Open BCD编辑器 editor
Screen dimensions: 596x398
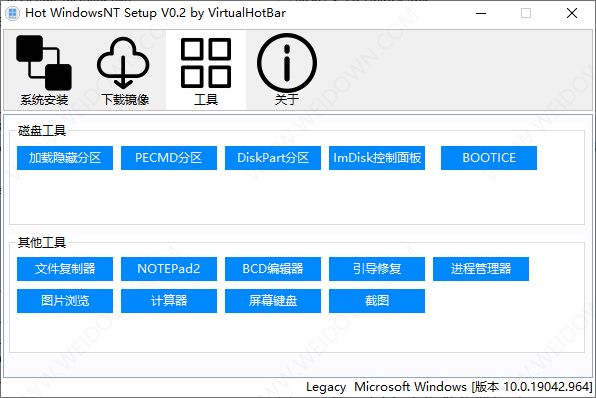[x=273, y=269]
